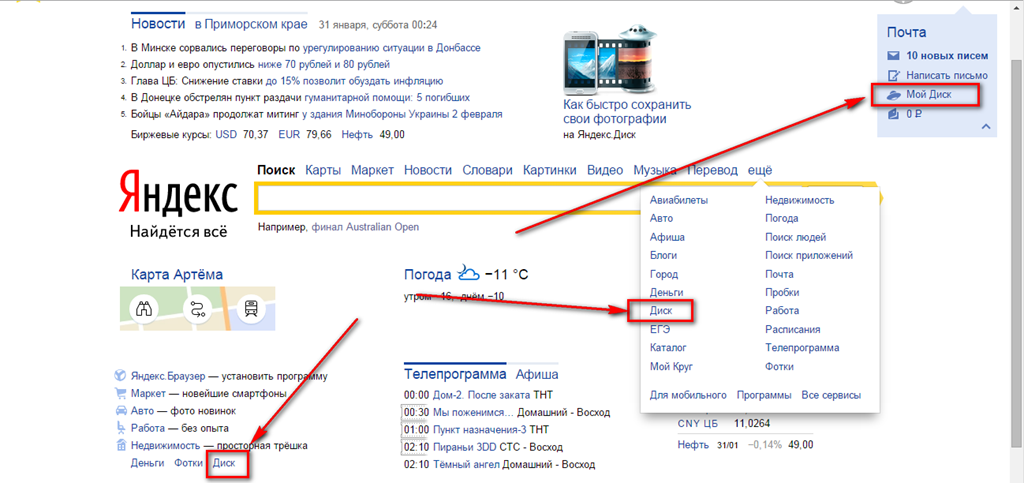Click the envelope icon beside 10 новых писем
1024x483 pixels.
coord(893,55)
